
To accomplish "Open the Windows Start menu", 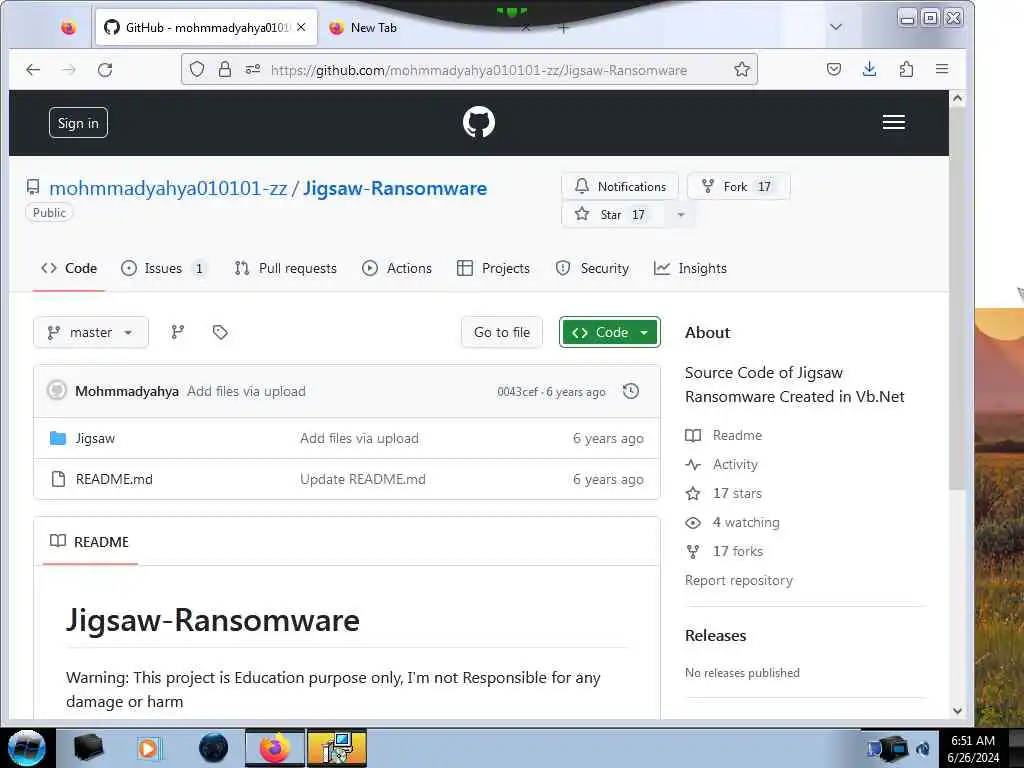I will coord(27,748).
